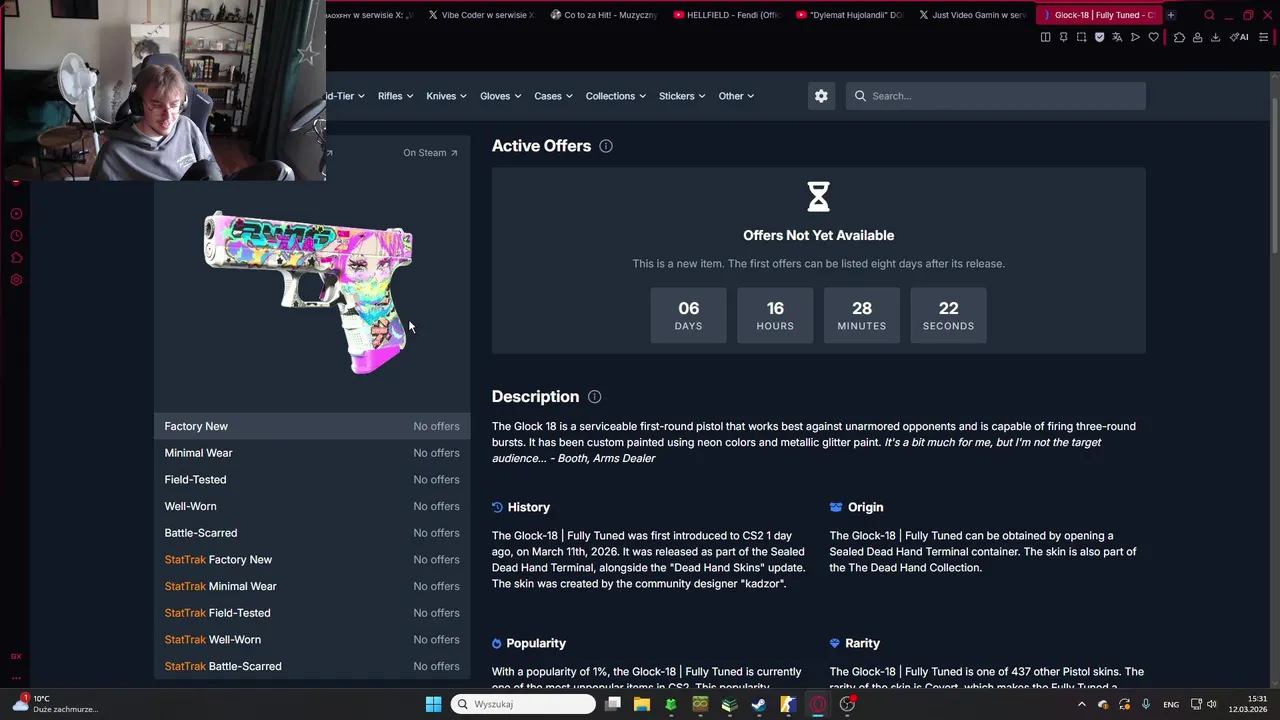
Task: Expand the Mid-Tier dropdown
Action: click(x=345, y=96)
